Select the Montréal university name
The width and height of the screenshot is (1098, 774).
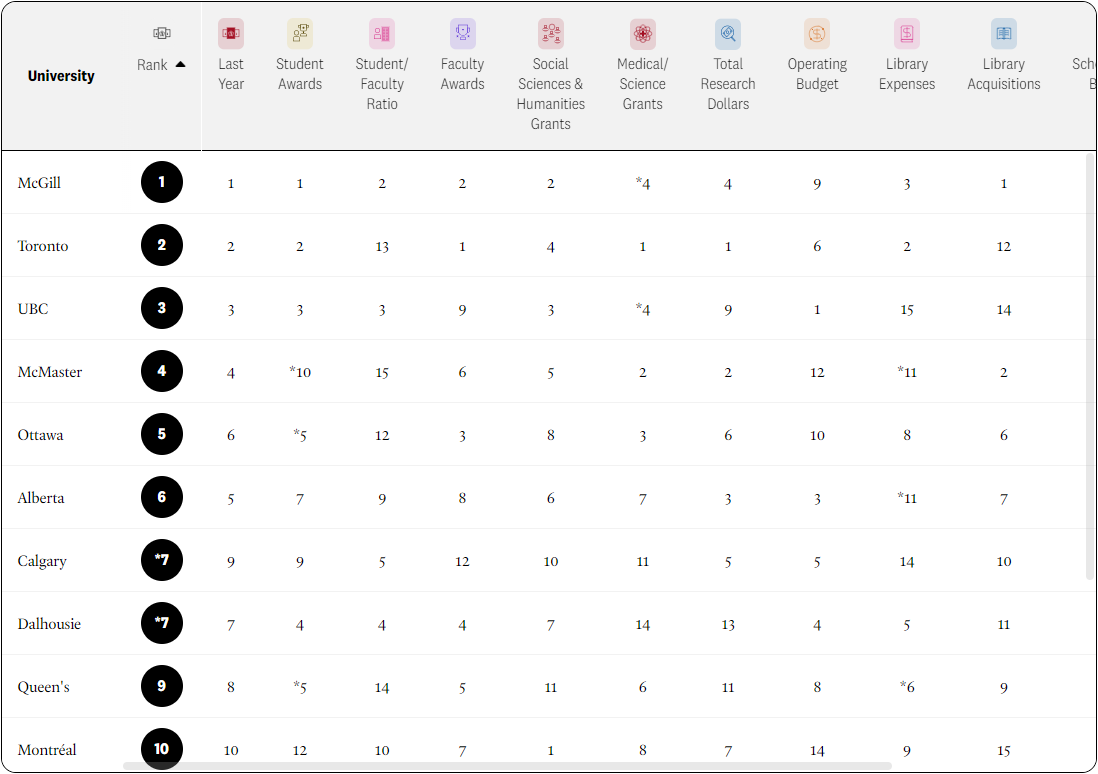(x=47, y=750)
